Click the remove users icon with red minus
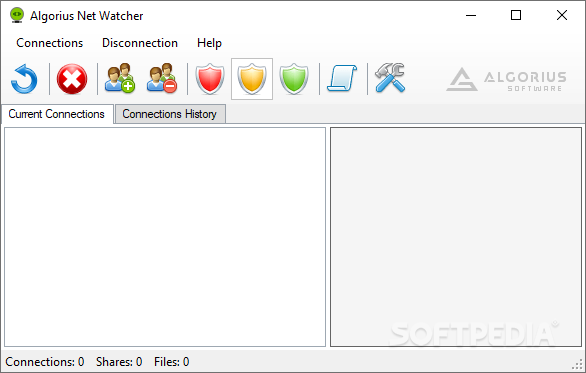This screenshot has width=586, height=373. (162, 78)
